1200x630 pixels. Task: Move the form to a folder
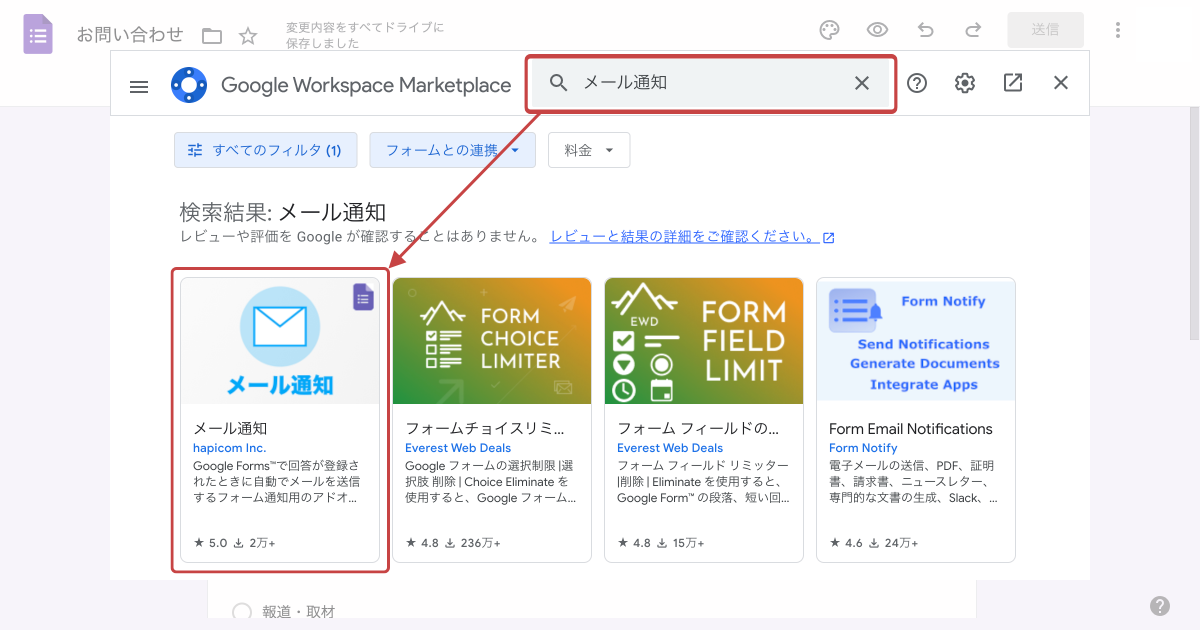point(212,36)
